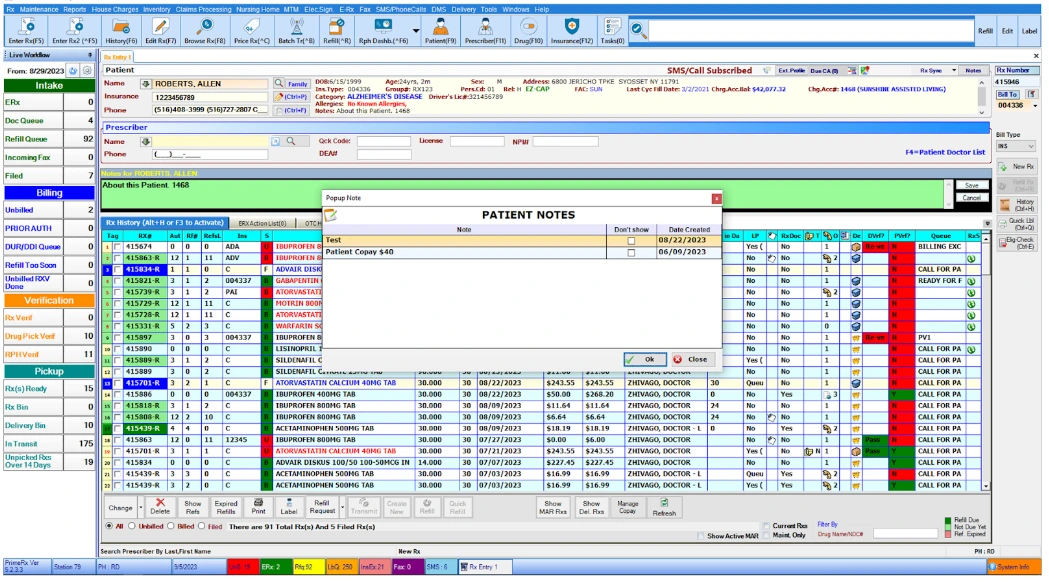Tick checkbox for Rx 415674 row

point(118,247)
